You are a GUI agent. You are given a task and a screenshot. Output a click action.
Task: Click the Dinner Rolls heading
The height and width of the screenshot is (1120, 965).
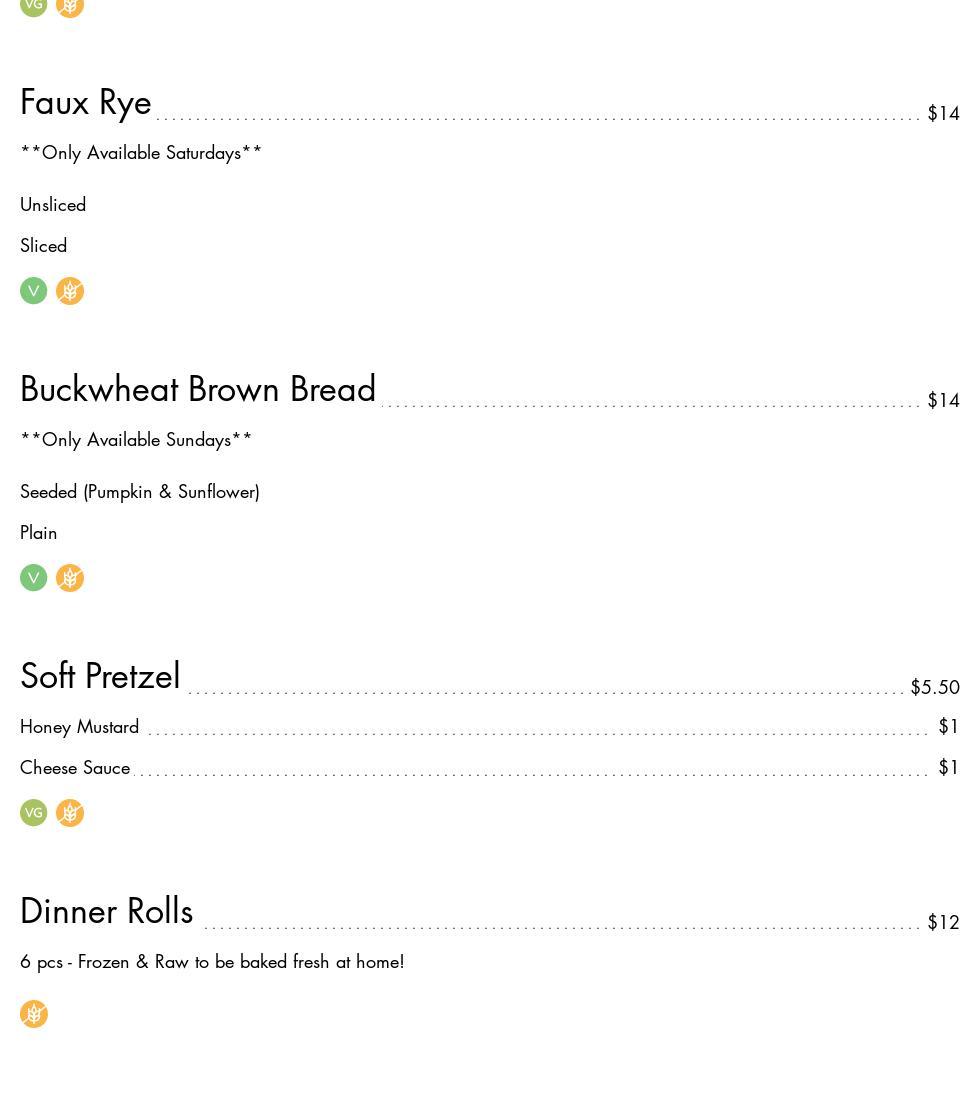click(x=107, y=912)
